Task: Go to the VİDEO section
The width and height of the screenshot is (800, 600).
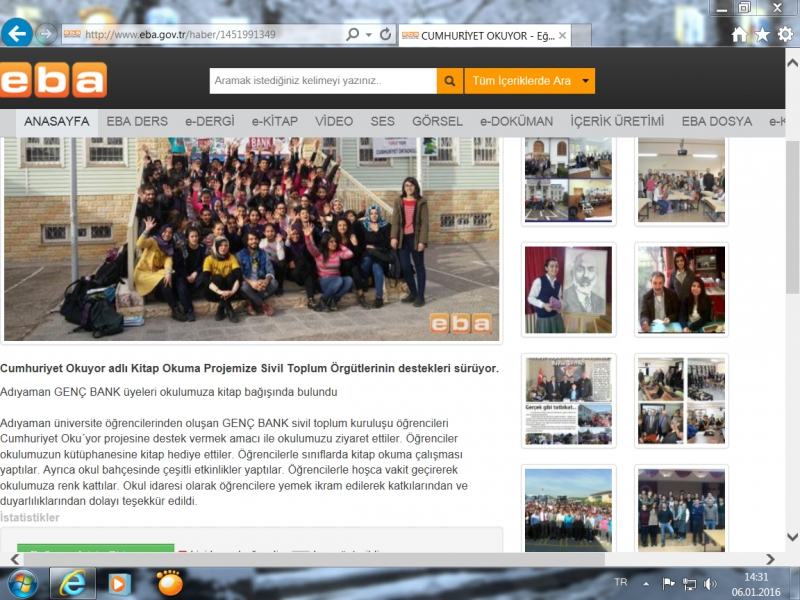Action: pos(334,121)
